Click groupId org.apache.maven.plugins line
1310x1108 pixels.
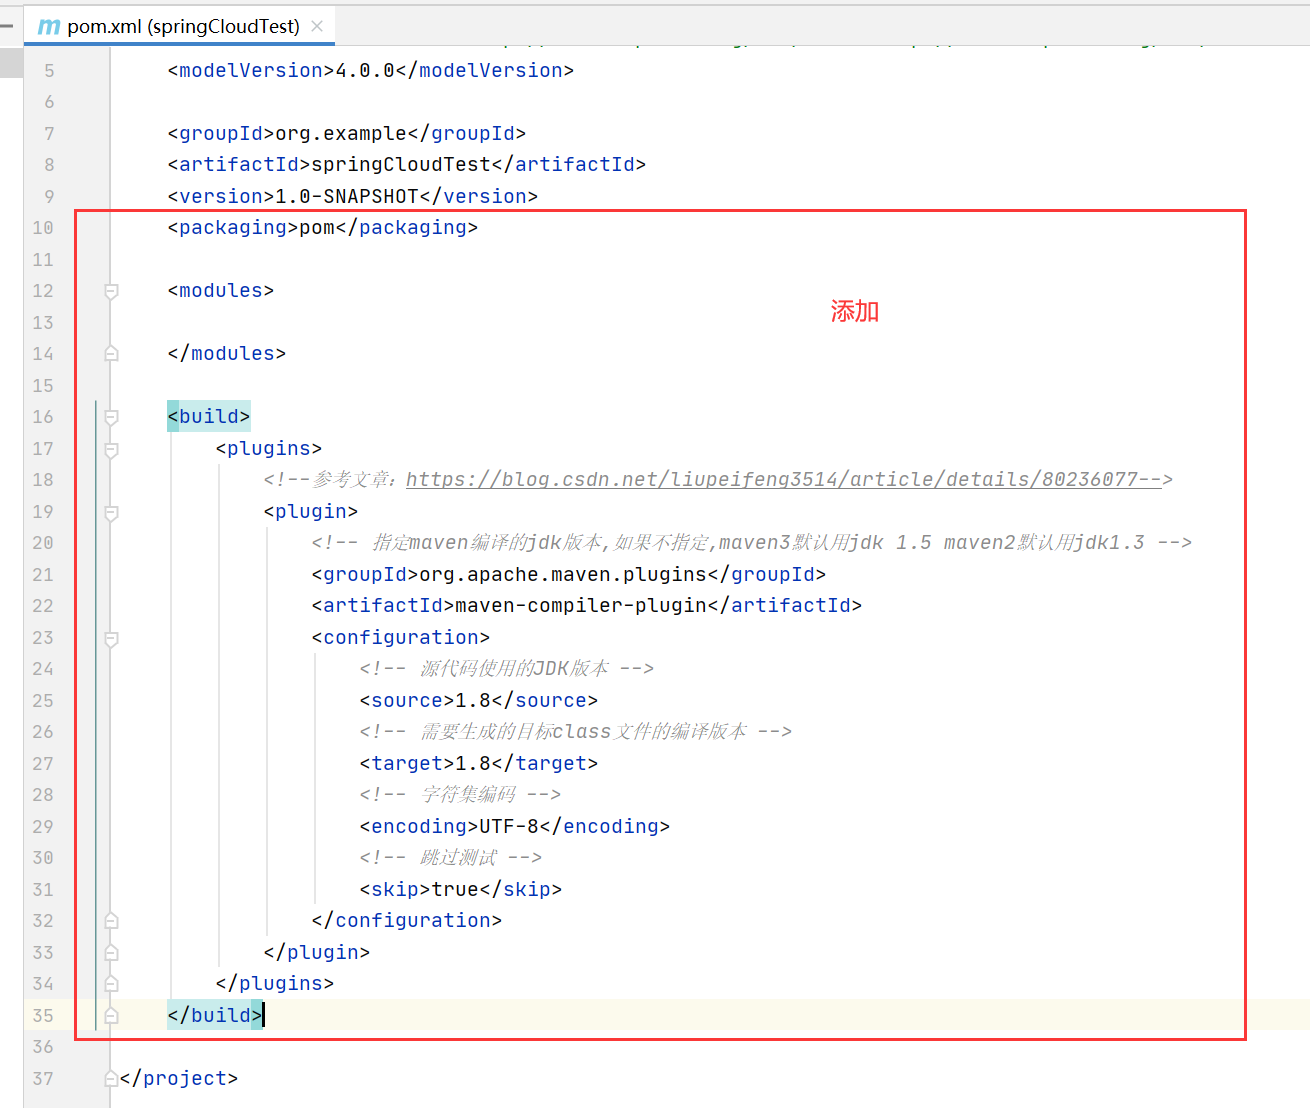coord(569,575)
